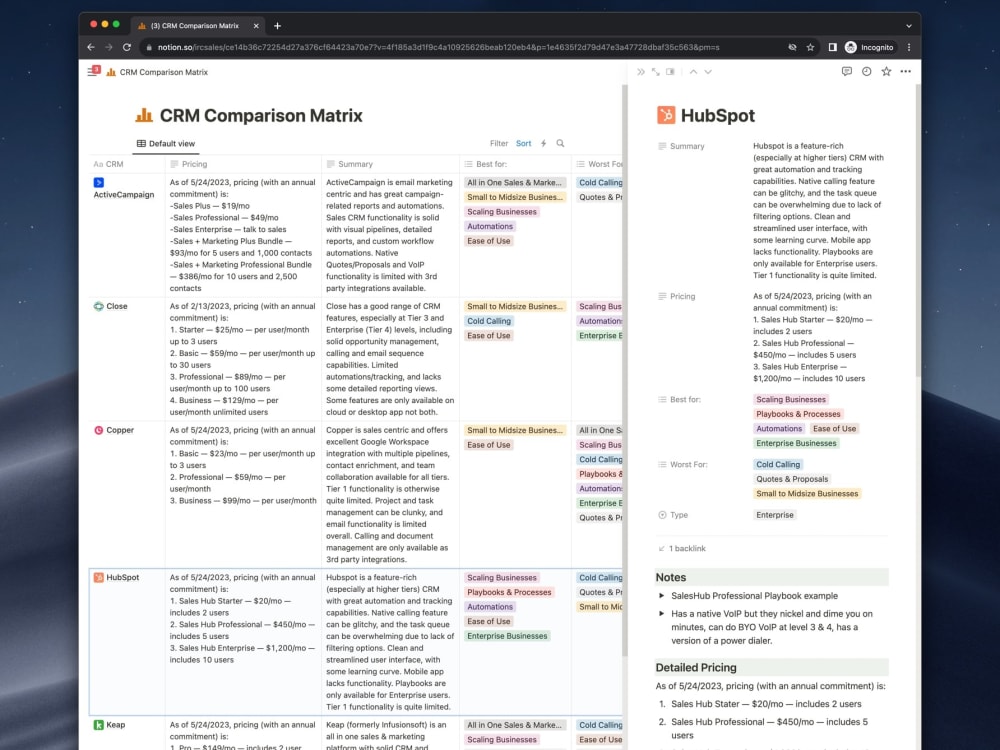
Task: Go to next record with down chevron
Action: tap(708, 72)
